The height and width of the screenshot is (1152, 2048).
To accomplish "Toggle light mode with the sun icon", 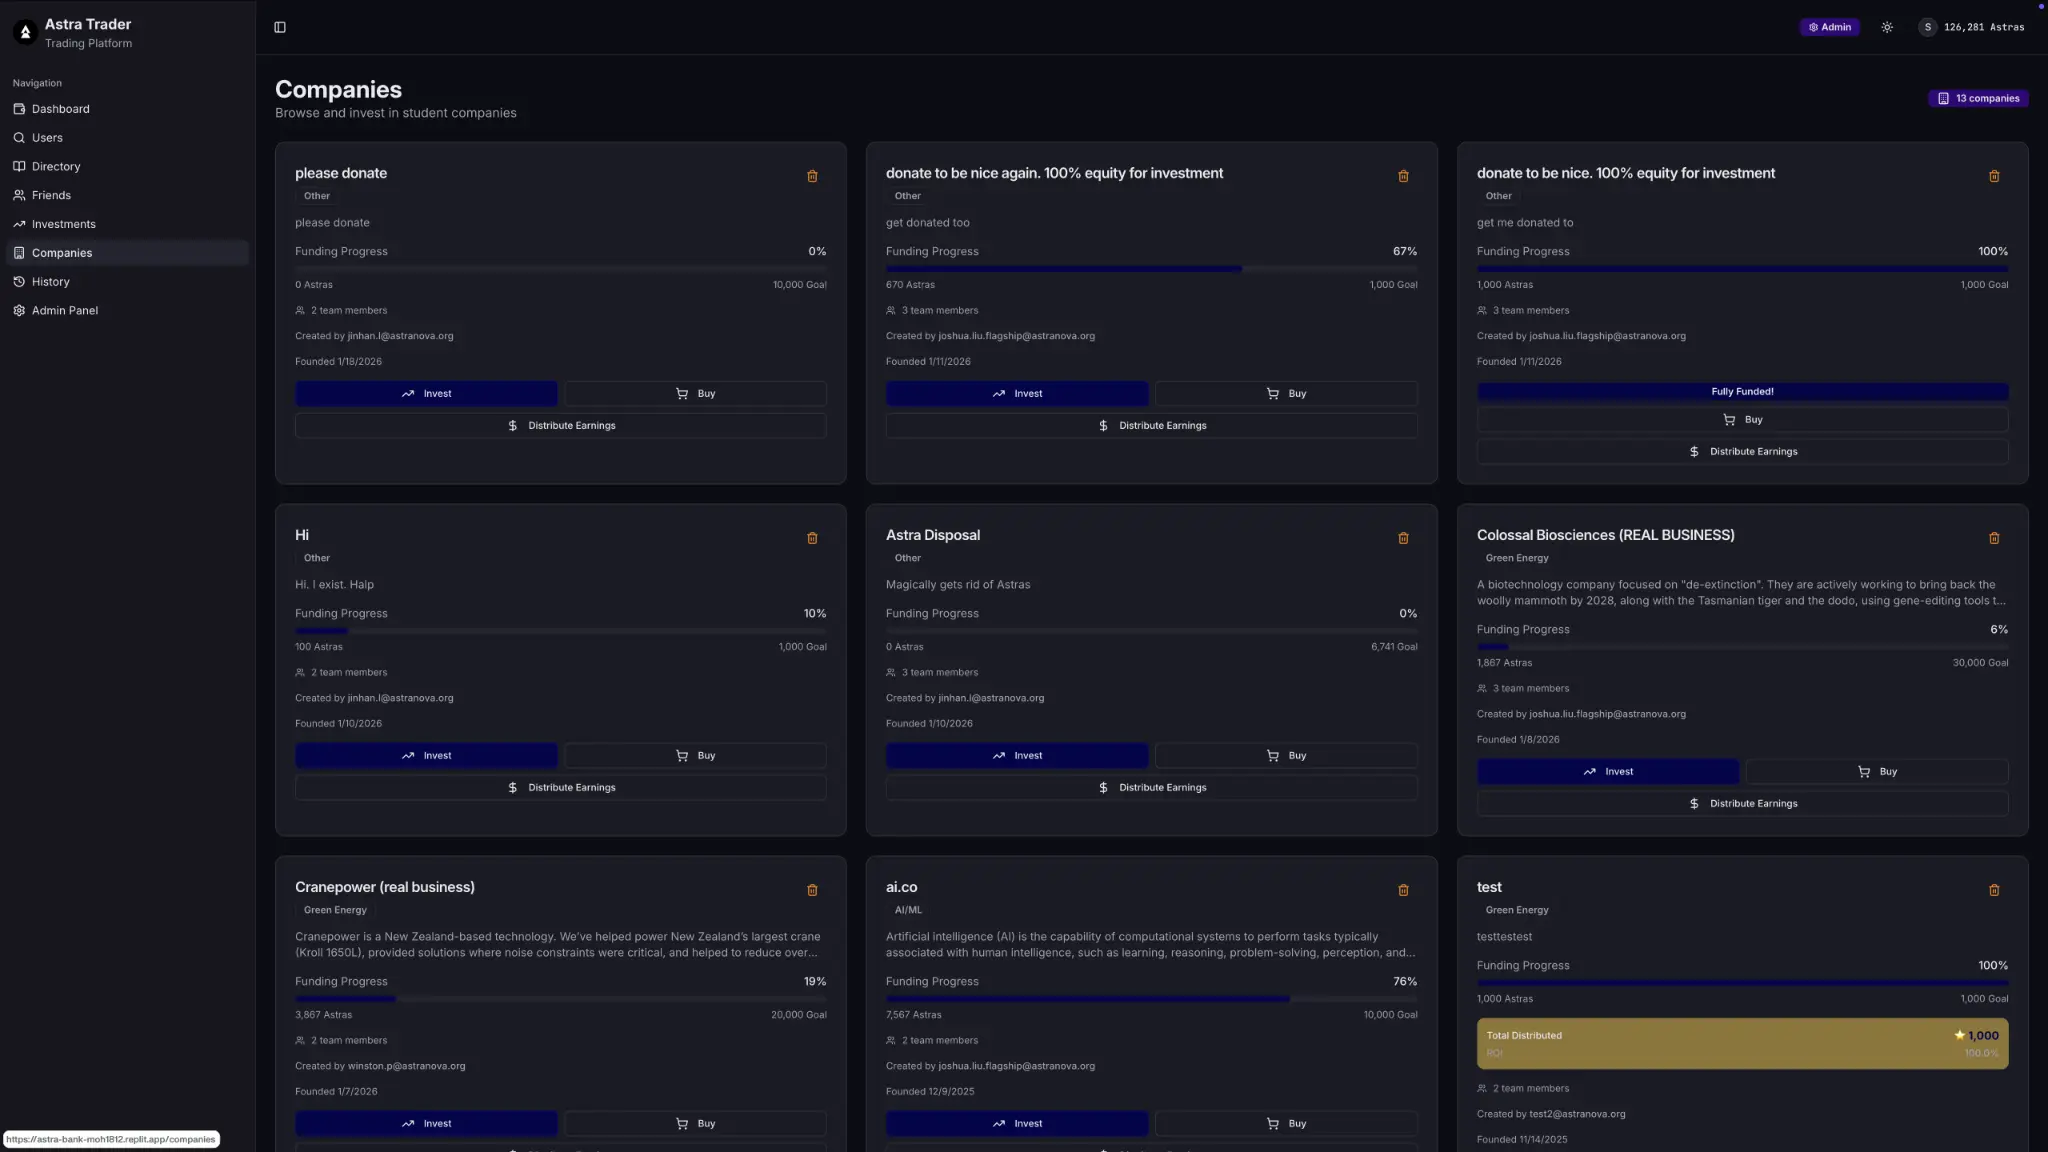I will pyautogui.click(x=1888, y=27).
